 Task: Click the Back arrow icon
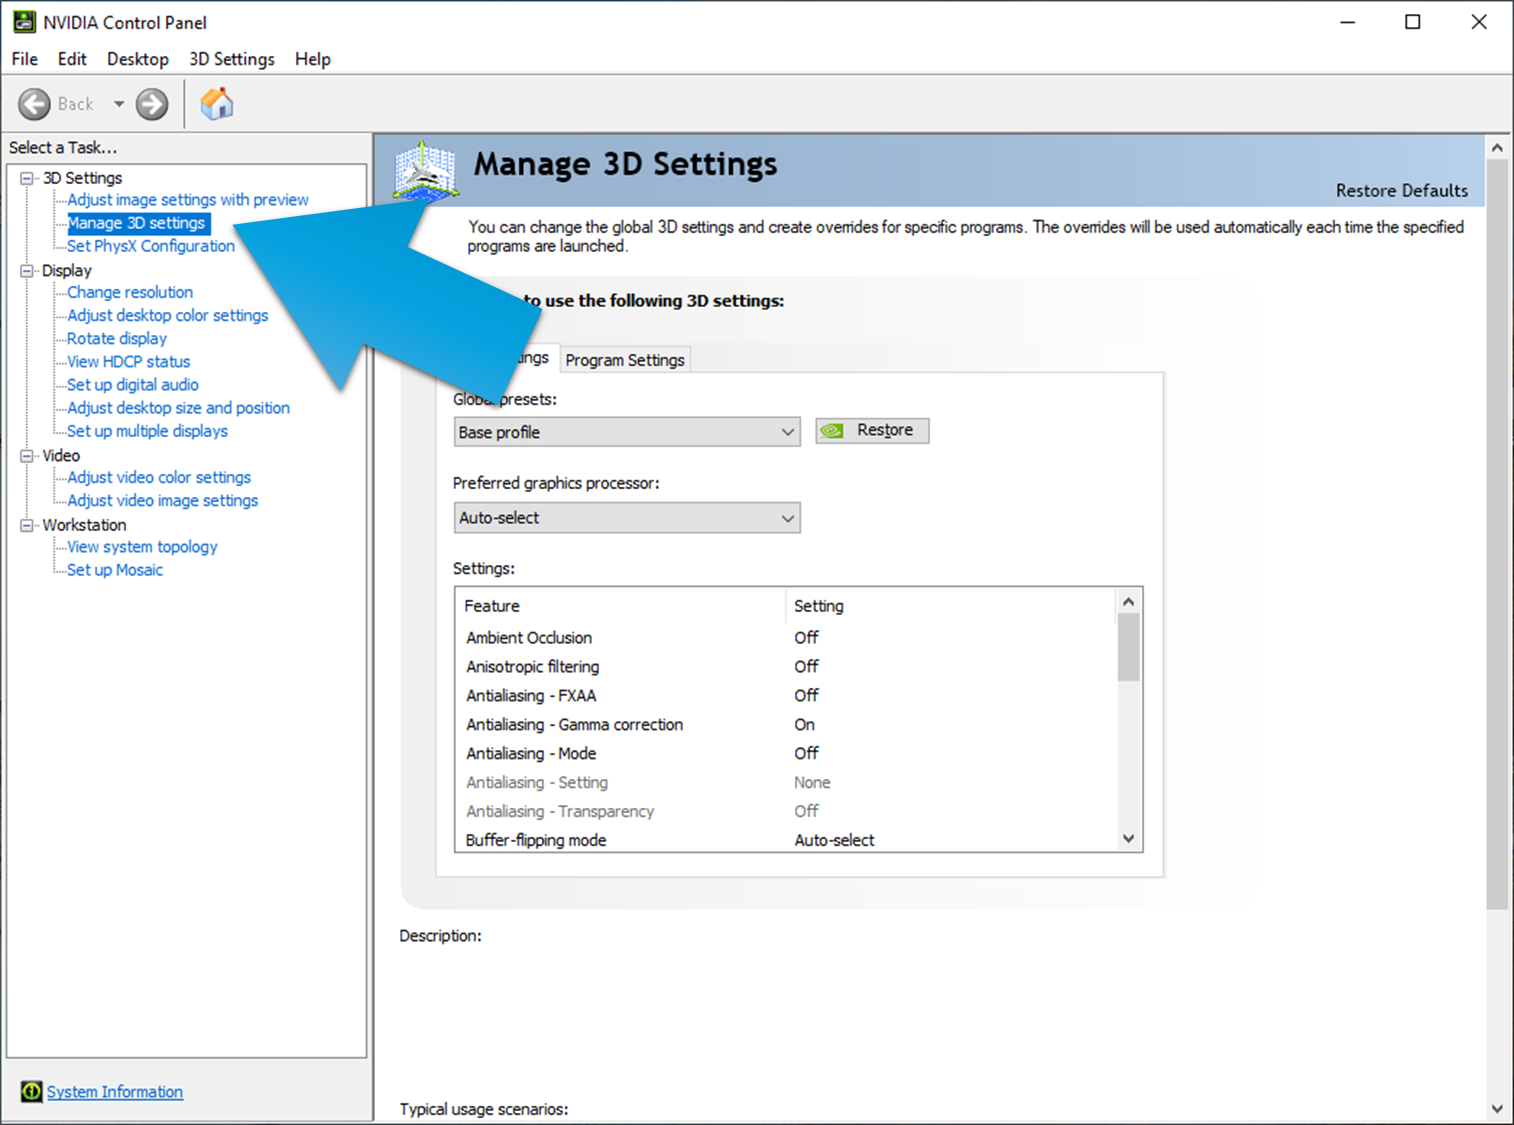point(34,104)
